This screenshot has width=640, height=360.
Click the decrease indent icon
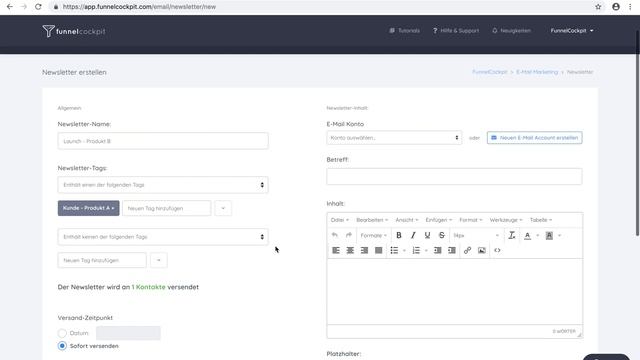pyautogui.click(x=438, y=250)
